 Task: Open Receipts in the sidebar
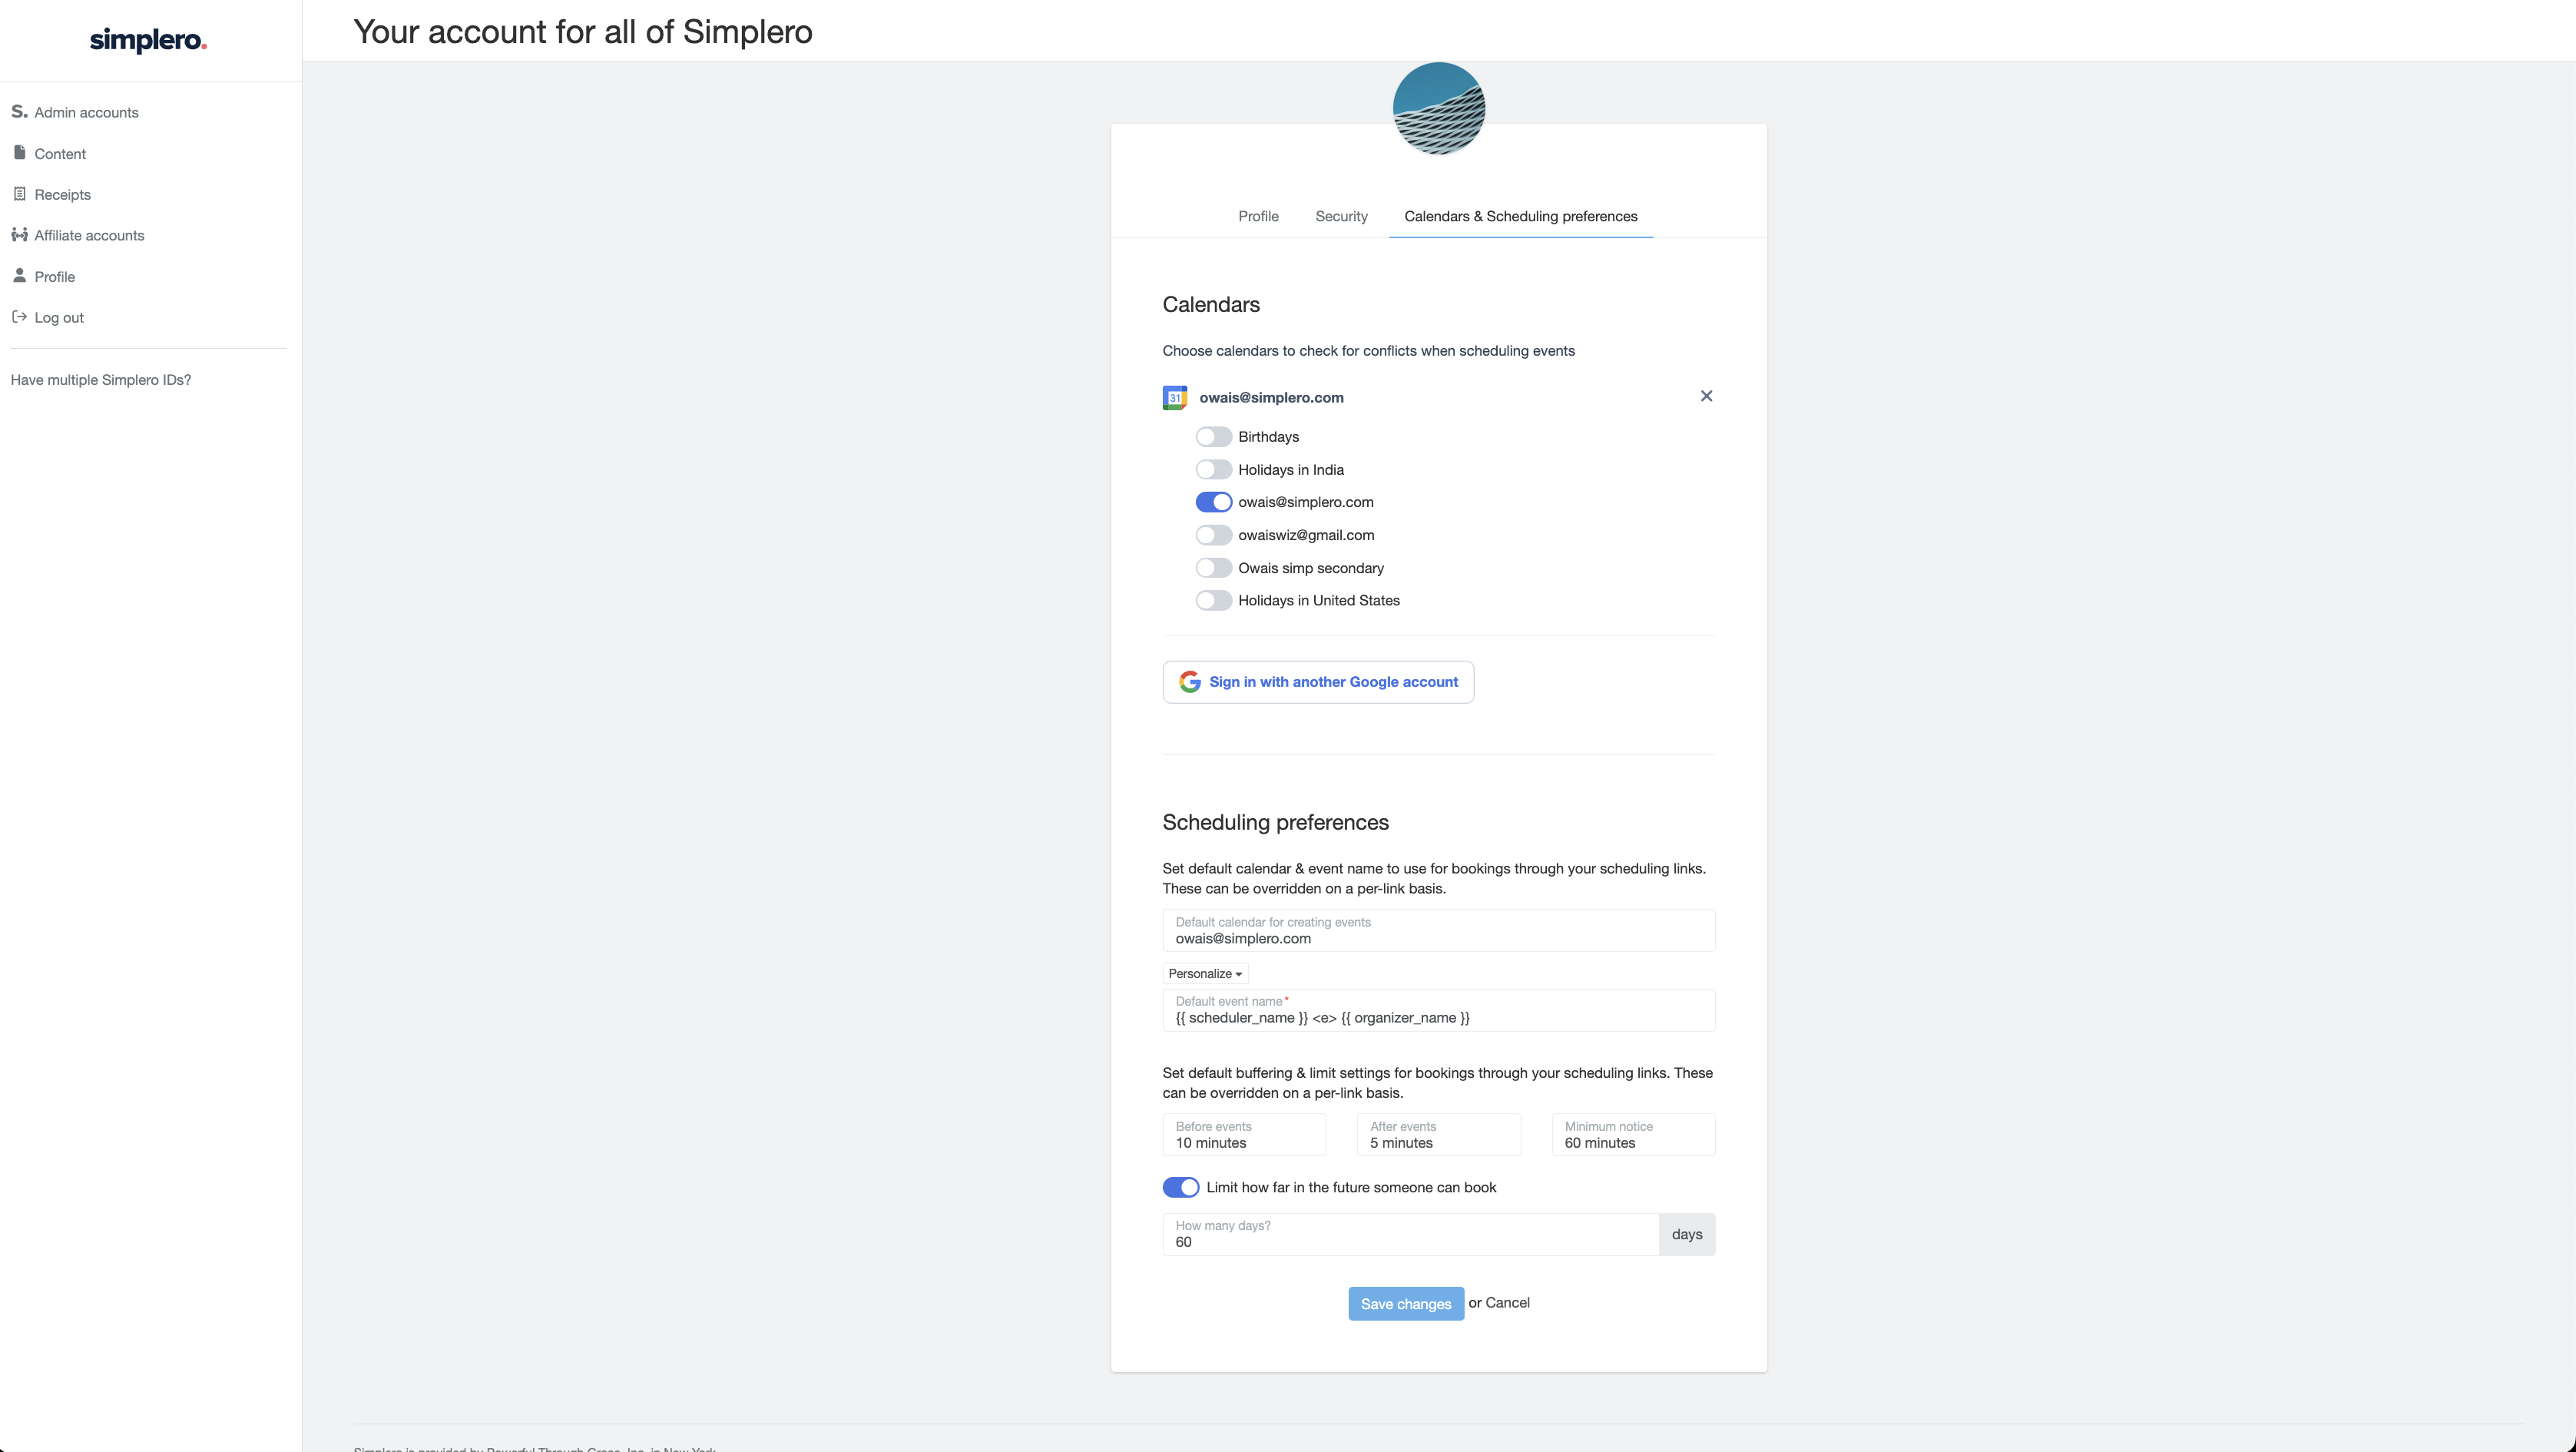(62, 194)
